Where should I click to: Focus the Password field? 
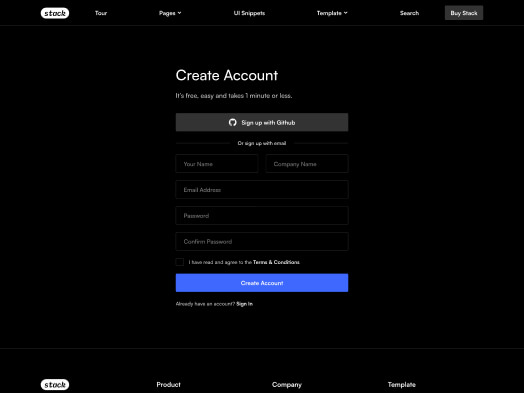point(262,216)
